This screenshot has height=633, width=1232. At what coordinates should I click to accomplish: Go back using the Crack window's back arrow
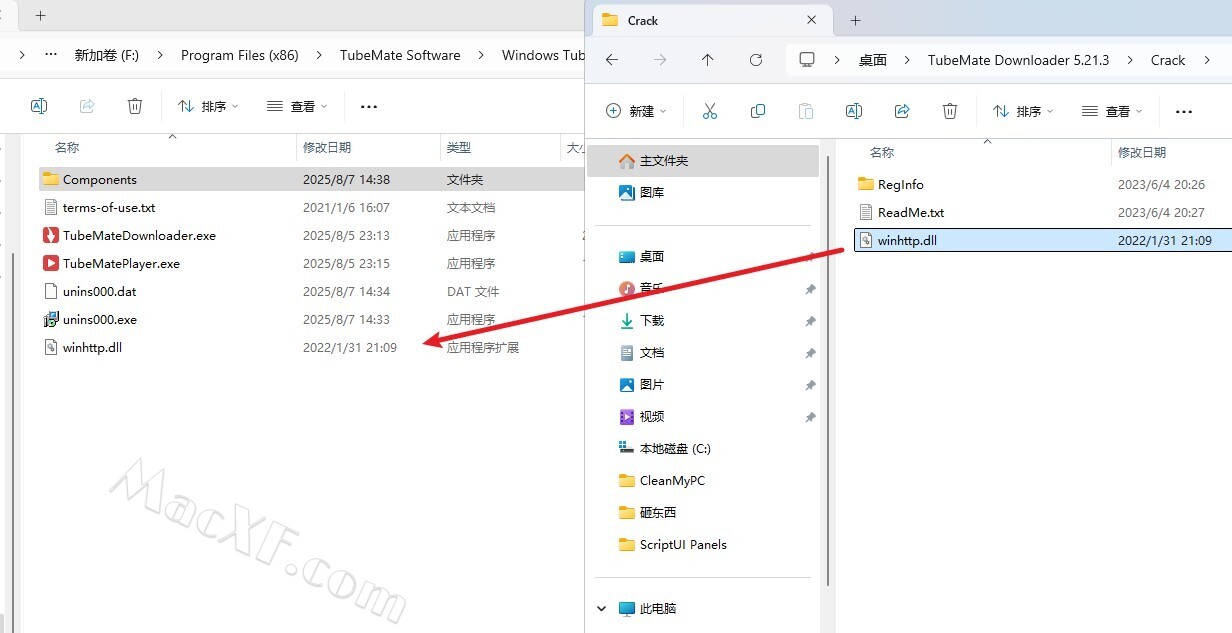point(612,60)
